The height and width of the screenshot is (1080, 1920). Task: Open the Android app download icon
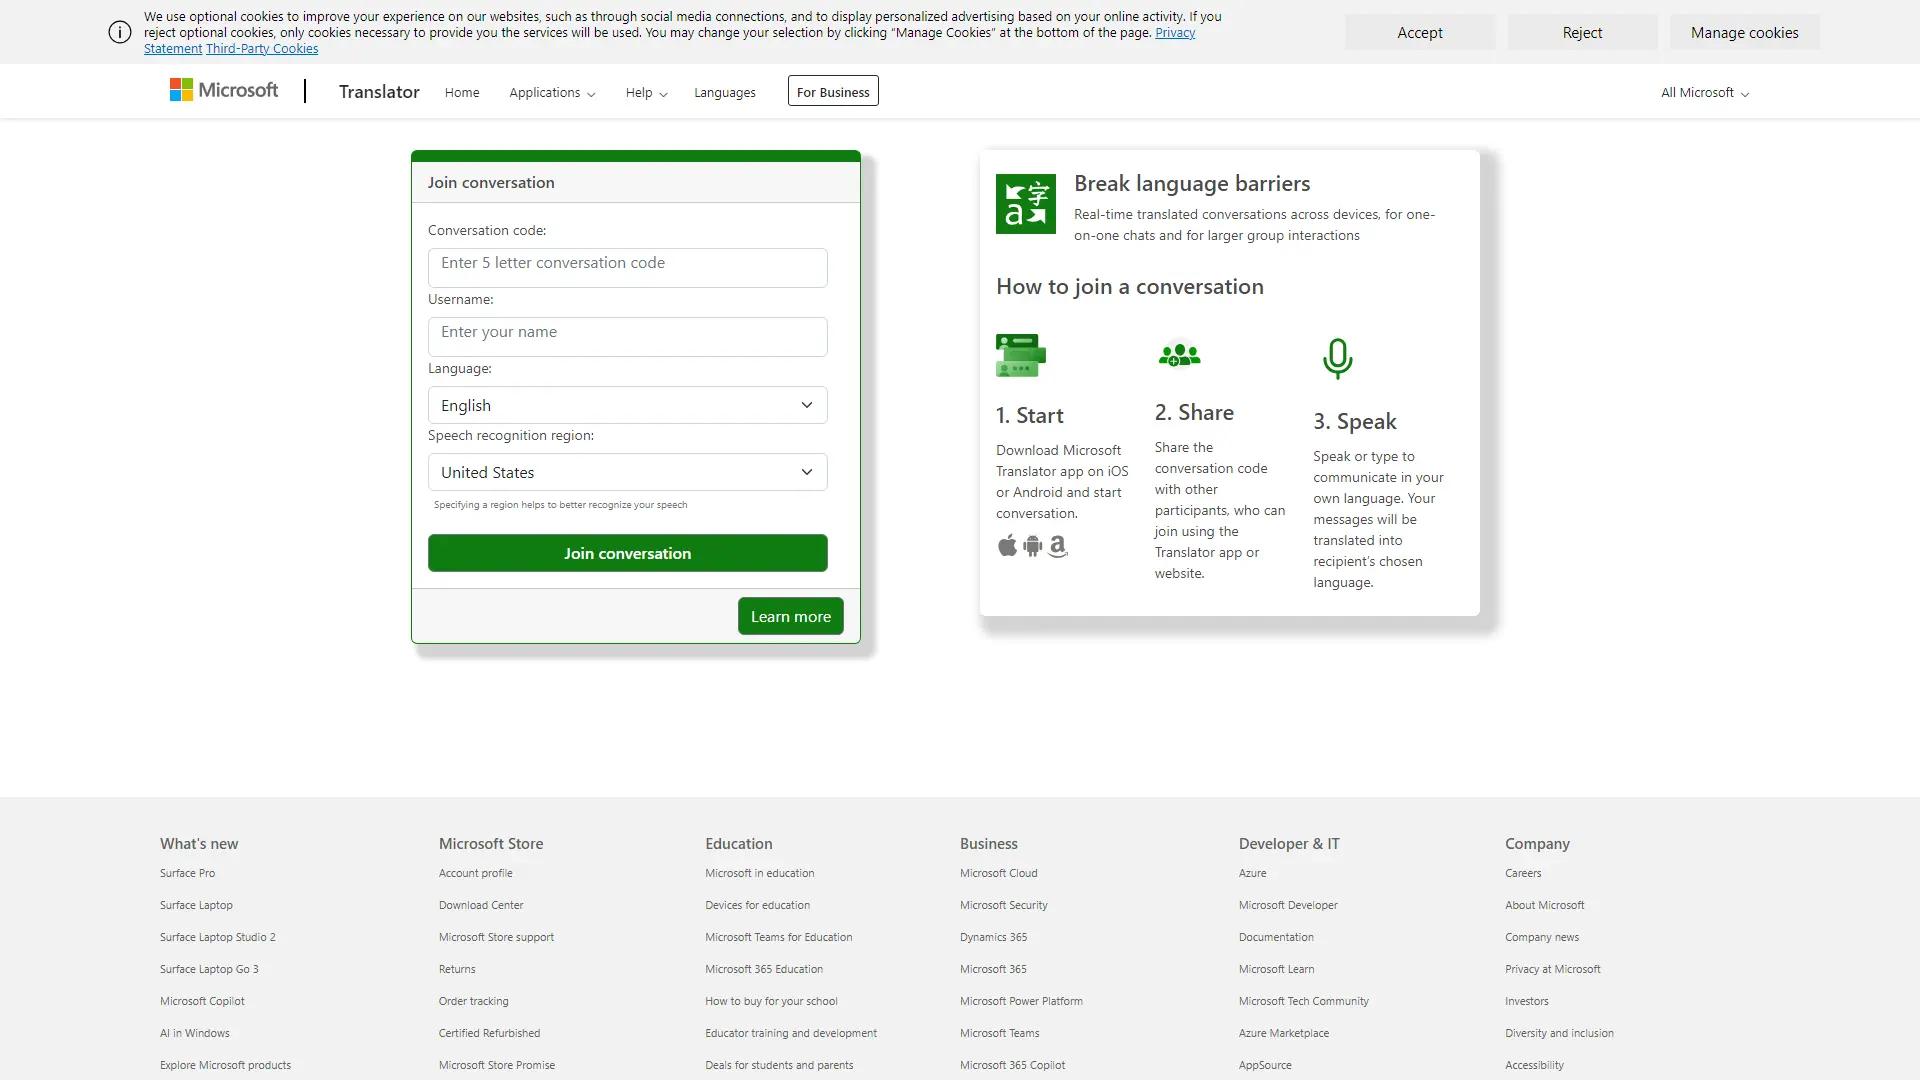(1032, 546)
